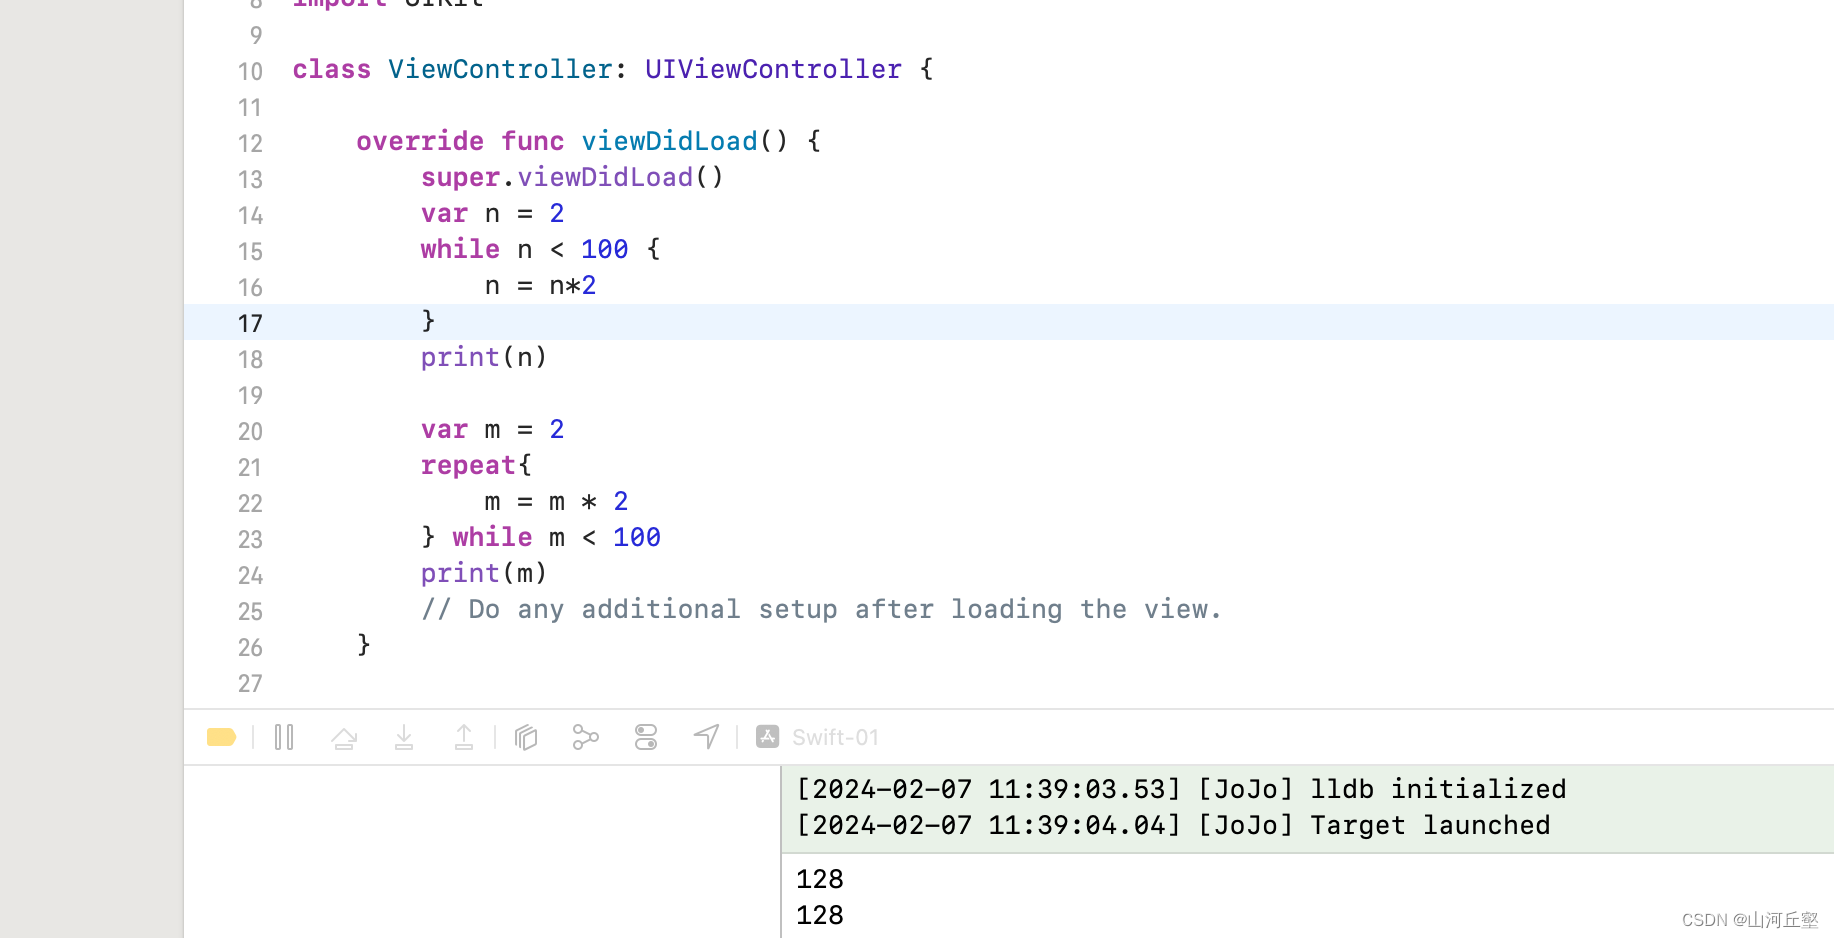Click 'm = m * 2' statement
This screenshot has width=1834, height=938.
click(557, 502)
